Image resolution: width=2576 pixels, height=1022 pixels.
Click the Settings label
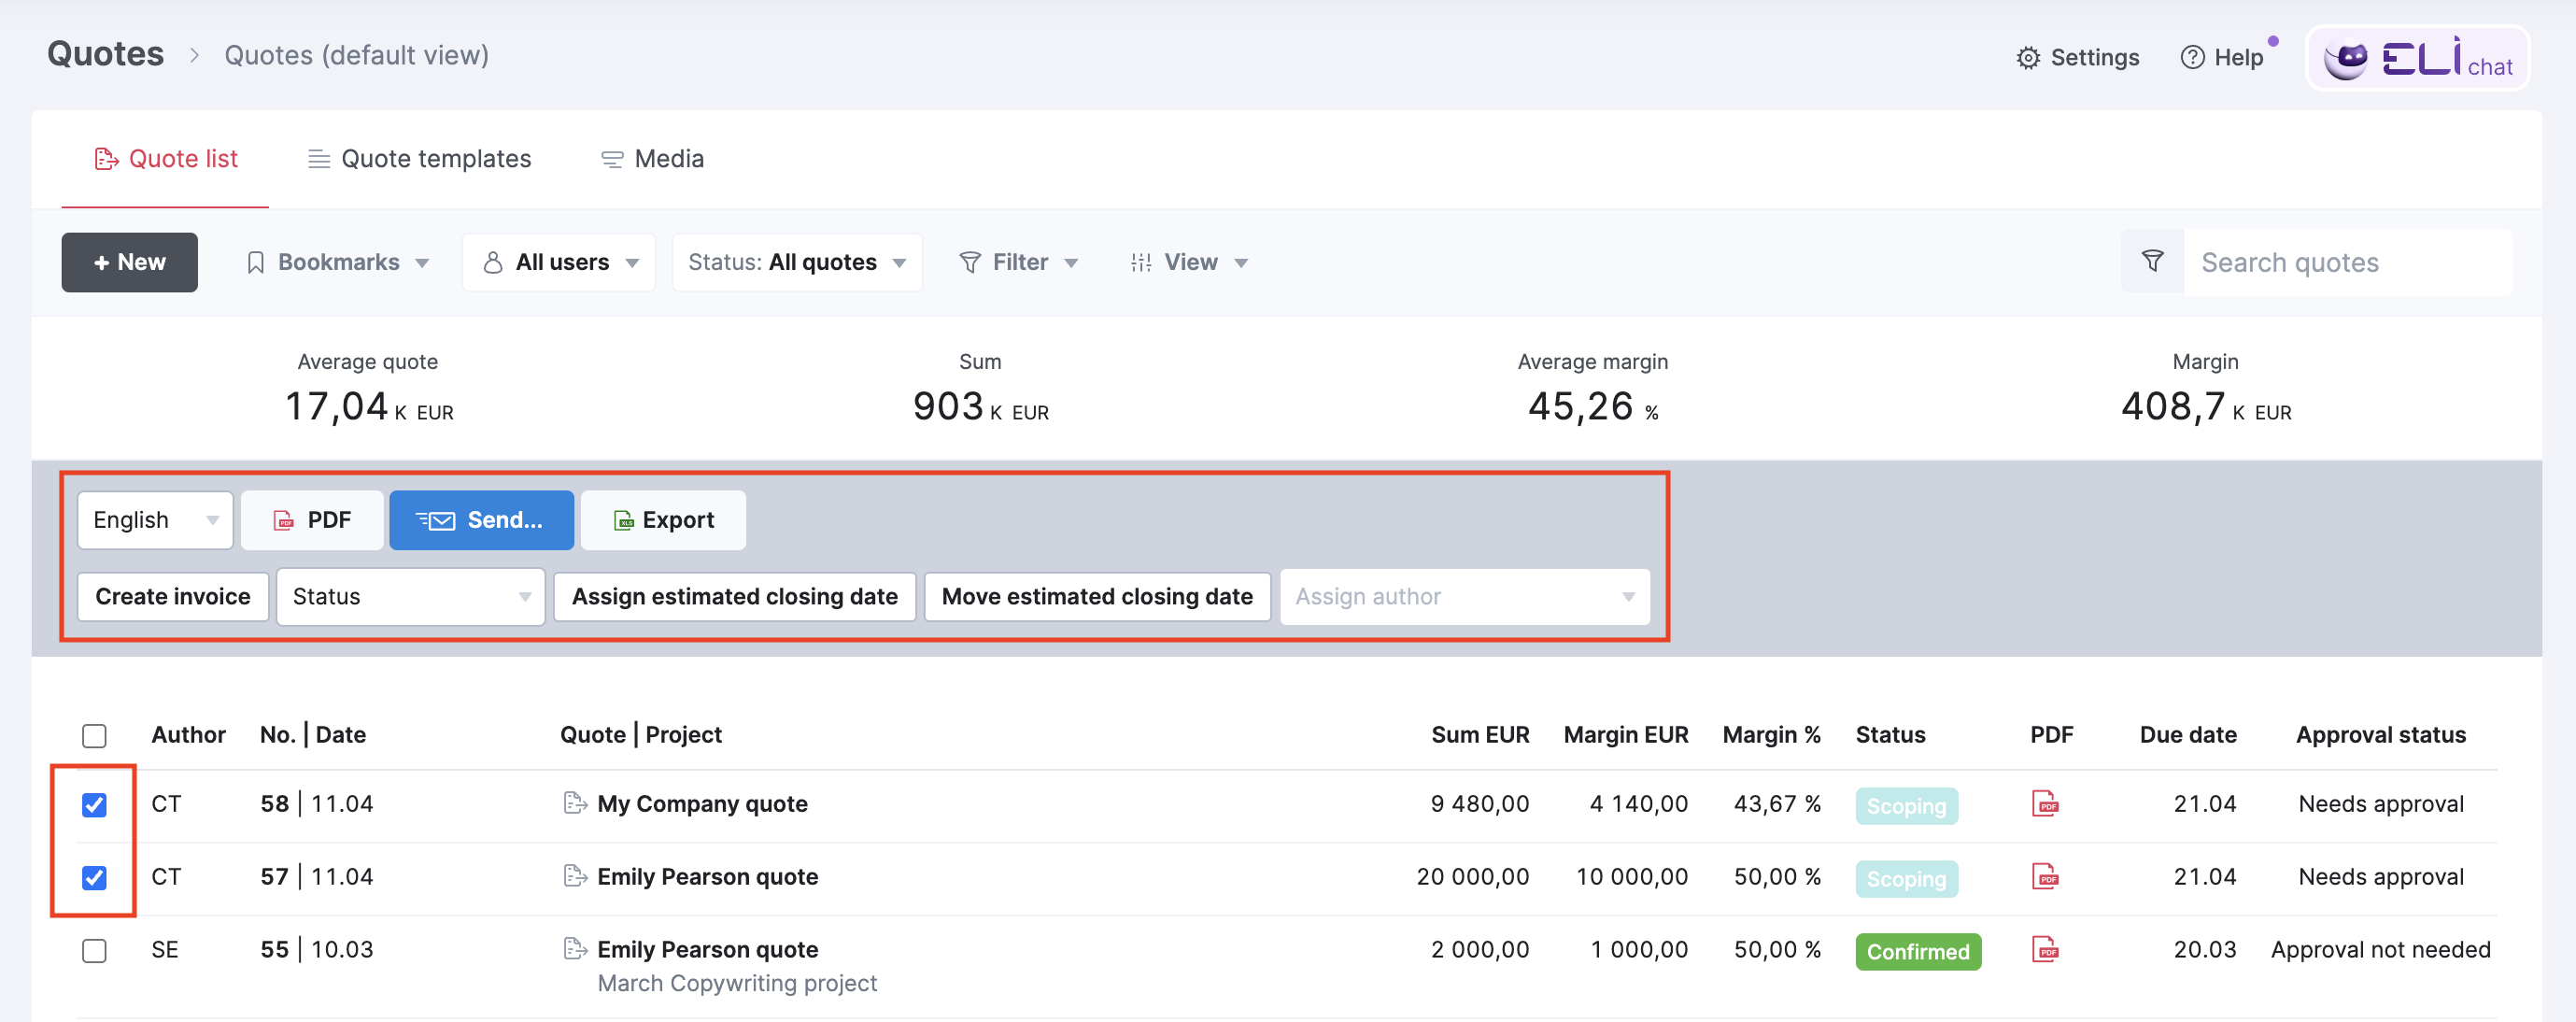tap(2095, 58)
